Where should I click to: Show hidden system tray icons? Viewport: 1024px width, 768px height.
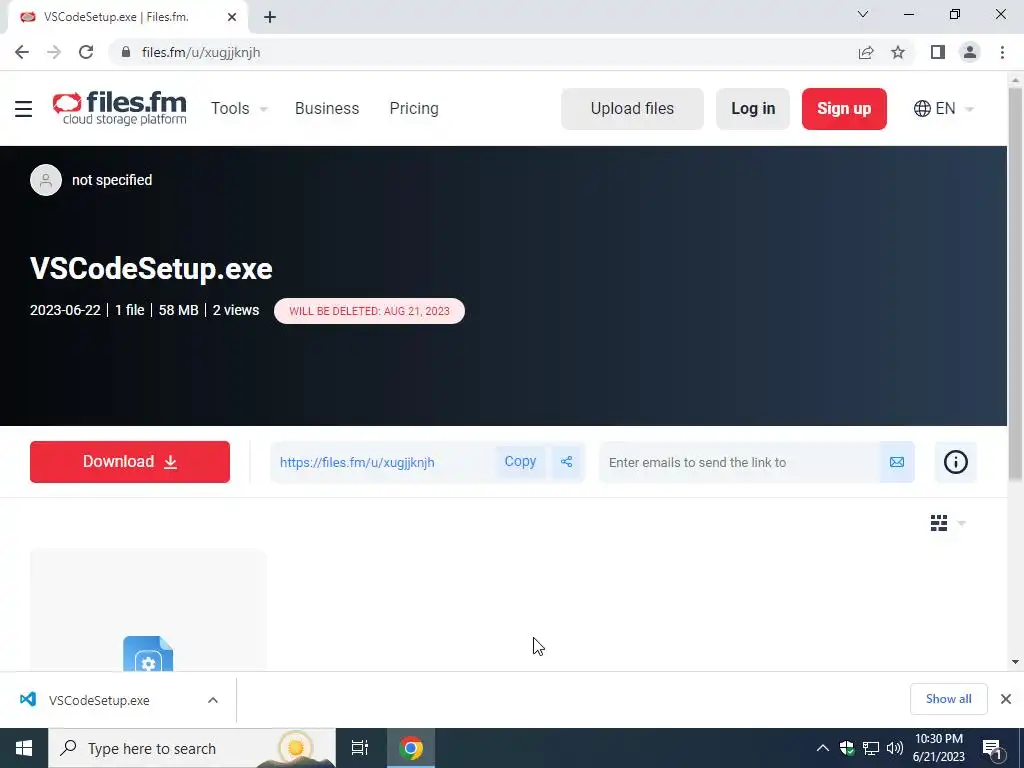coord(823,748)
